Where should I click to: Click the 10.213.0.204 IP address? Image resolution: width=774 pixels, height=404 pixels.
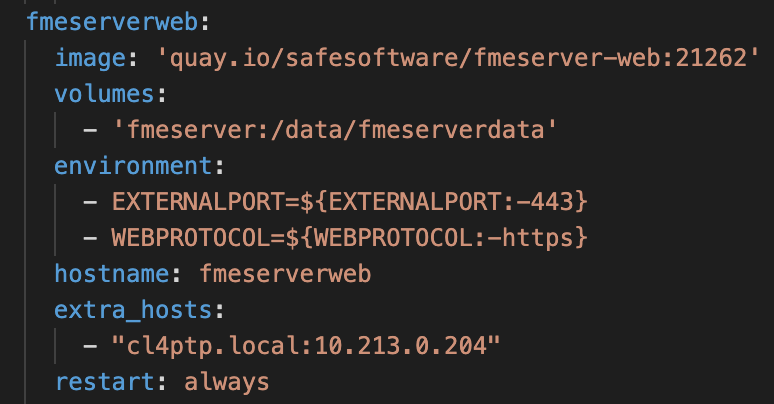click(401, 346)
